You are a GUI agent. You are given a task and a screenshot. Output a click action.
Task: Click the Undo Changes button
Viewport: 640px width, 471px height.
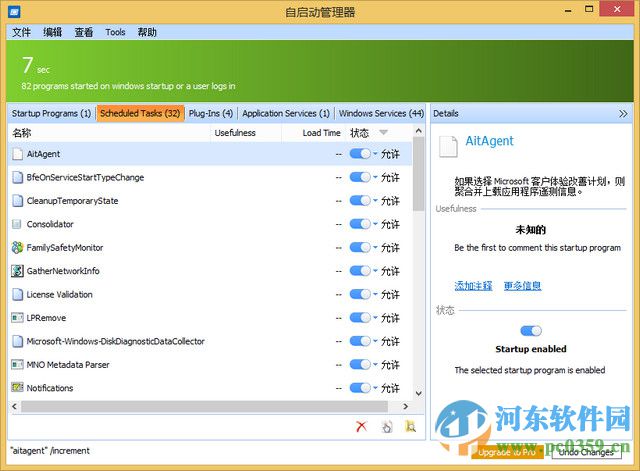(x=587, y=452)
